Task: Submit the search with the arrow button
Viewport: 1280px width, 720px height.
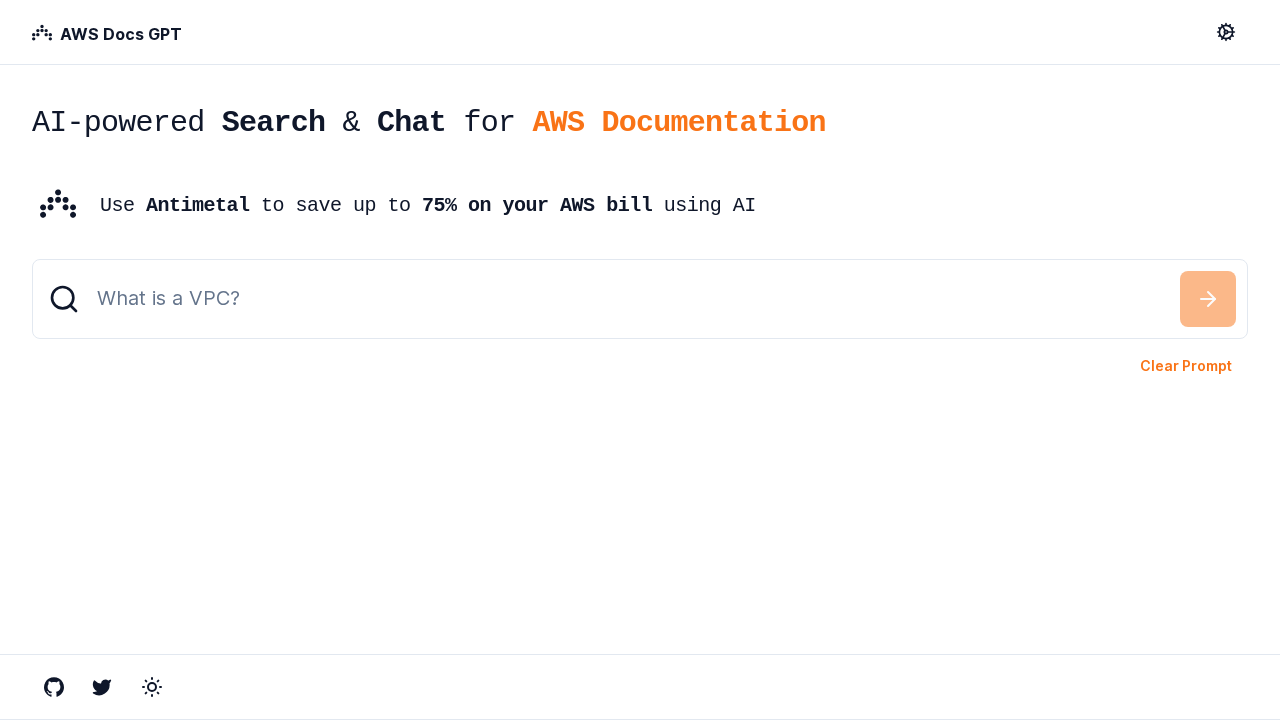Action: coord(1207,297)
